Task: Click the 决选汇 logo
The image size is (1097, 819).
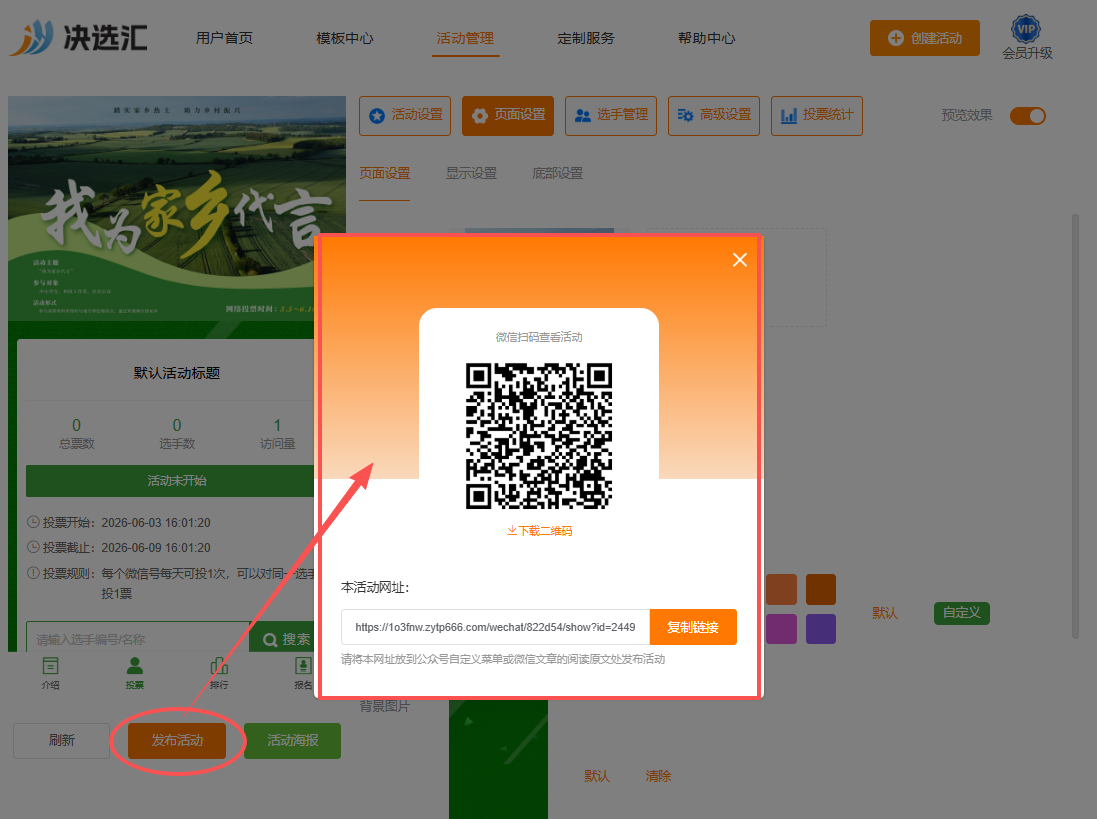Action: click(78, 37)
